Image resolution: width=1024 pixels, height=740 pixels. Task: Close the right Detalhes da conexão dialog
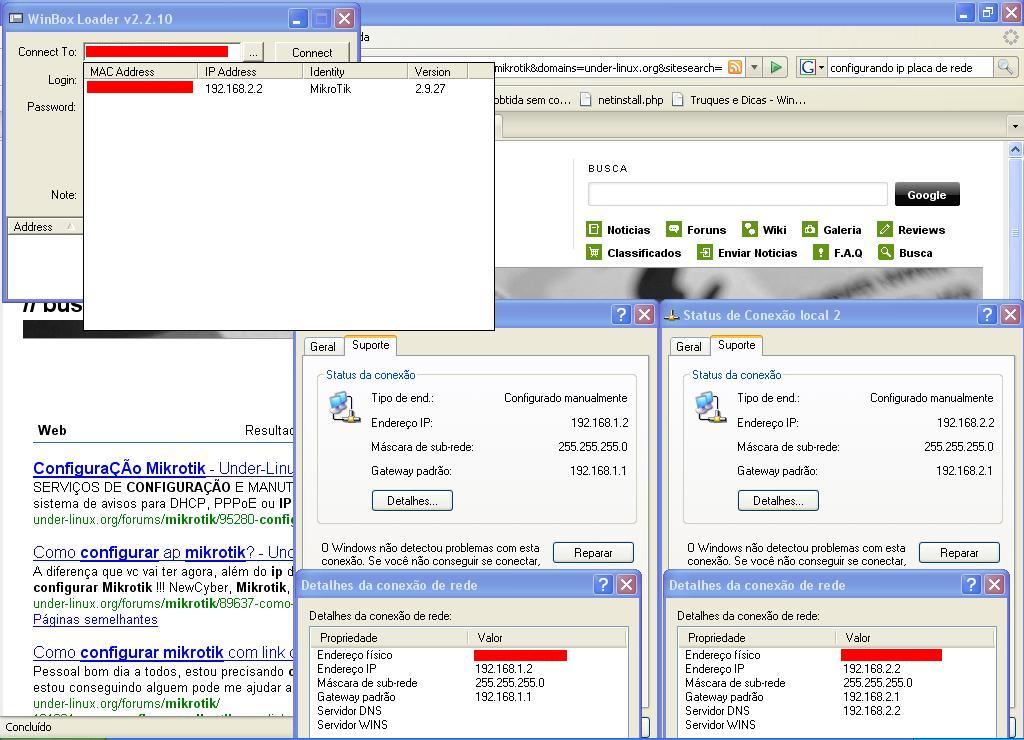[994, 584]
